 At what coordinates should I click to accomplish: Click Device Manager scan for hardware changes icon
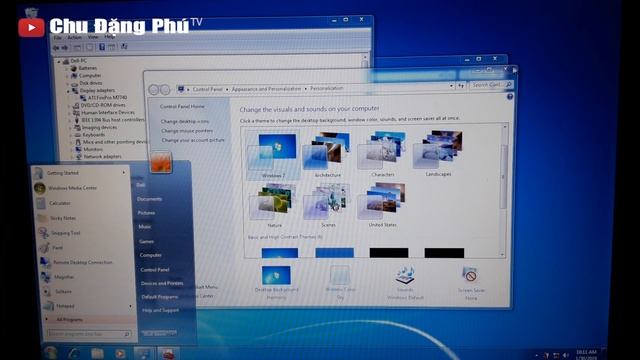pyautogui.click(x=124, y=47)
